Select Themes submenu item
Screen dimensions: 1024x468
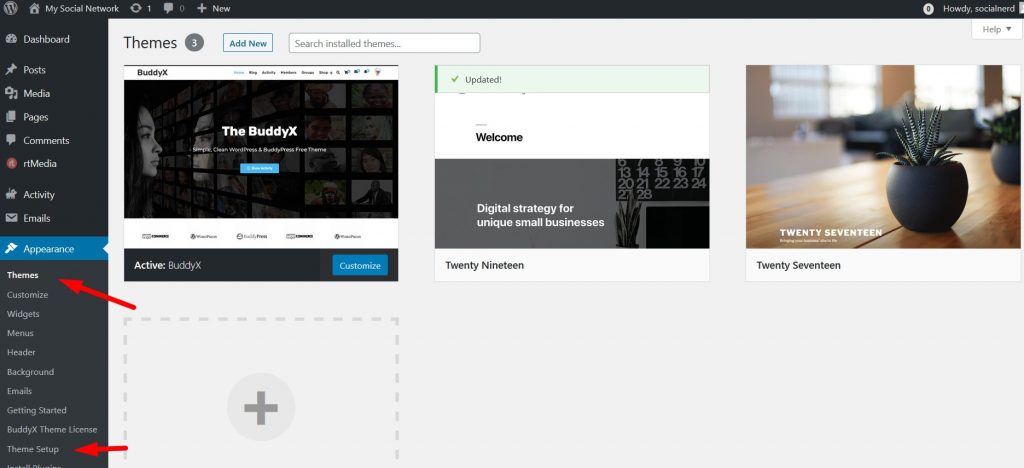[x=23, y=275]
